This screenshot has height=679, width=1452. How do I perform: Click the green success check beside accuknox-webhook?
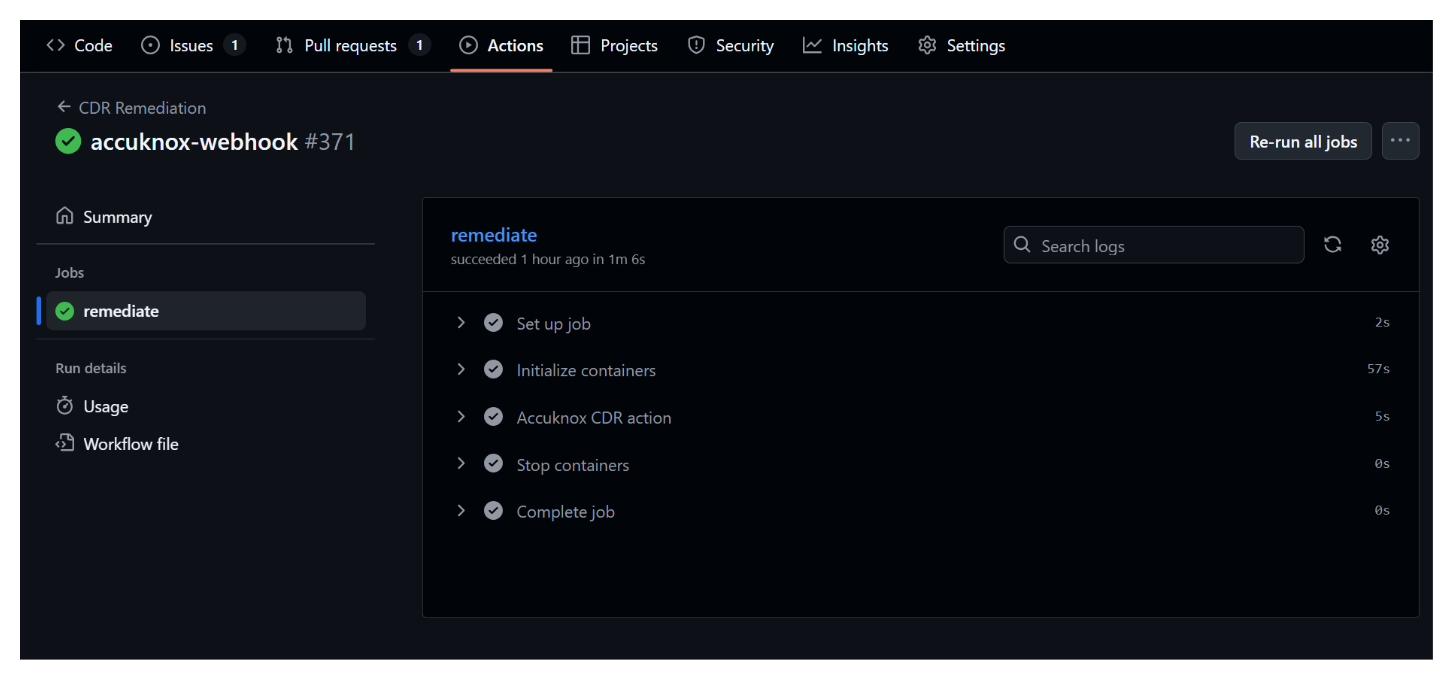[68, 142]
